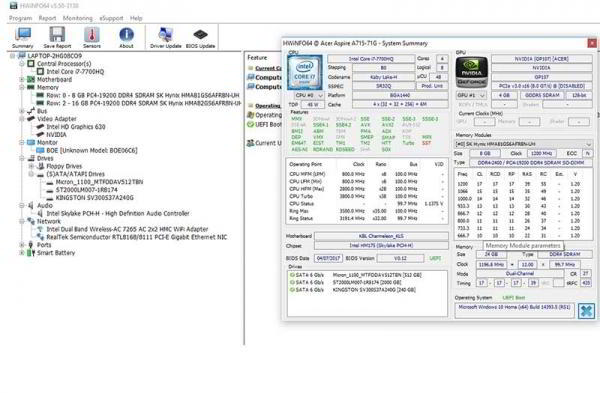
Task: Click the CPU Turbo operating point row
Action: point(366,196)
